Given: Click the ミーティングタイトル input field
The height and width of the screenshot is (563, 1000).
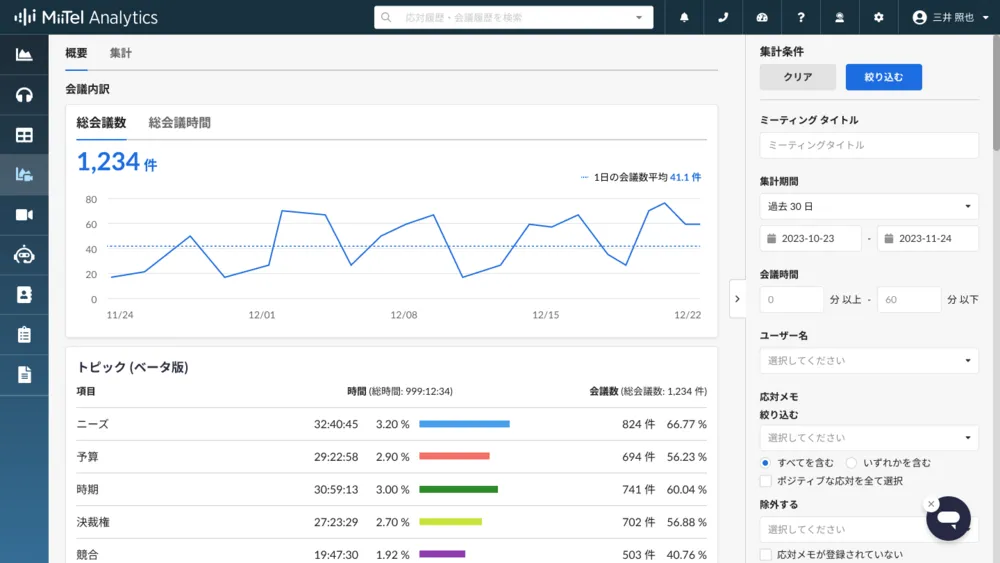Looking at the screenshot, I should (x=868, y=145).
